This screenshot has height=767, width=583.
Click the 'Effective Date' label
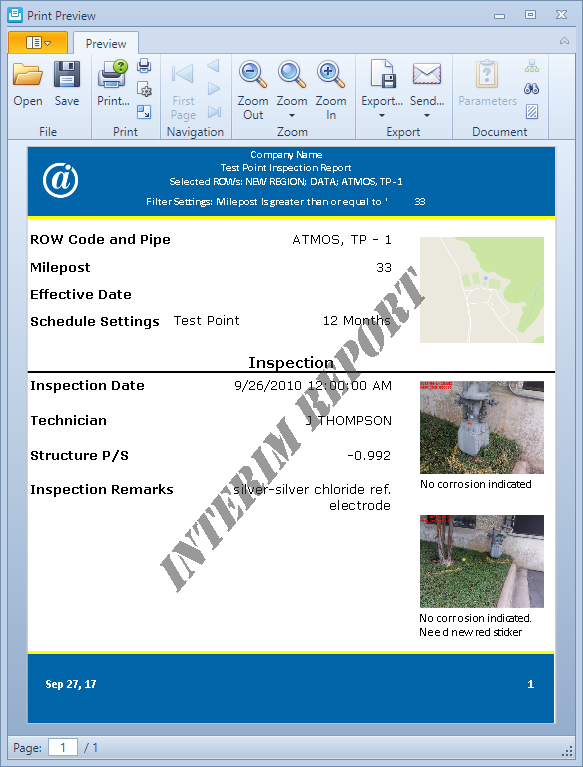pos(81,294)
